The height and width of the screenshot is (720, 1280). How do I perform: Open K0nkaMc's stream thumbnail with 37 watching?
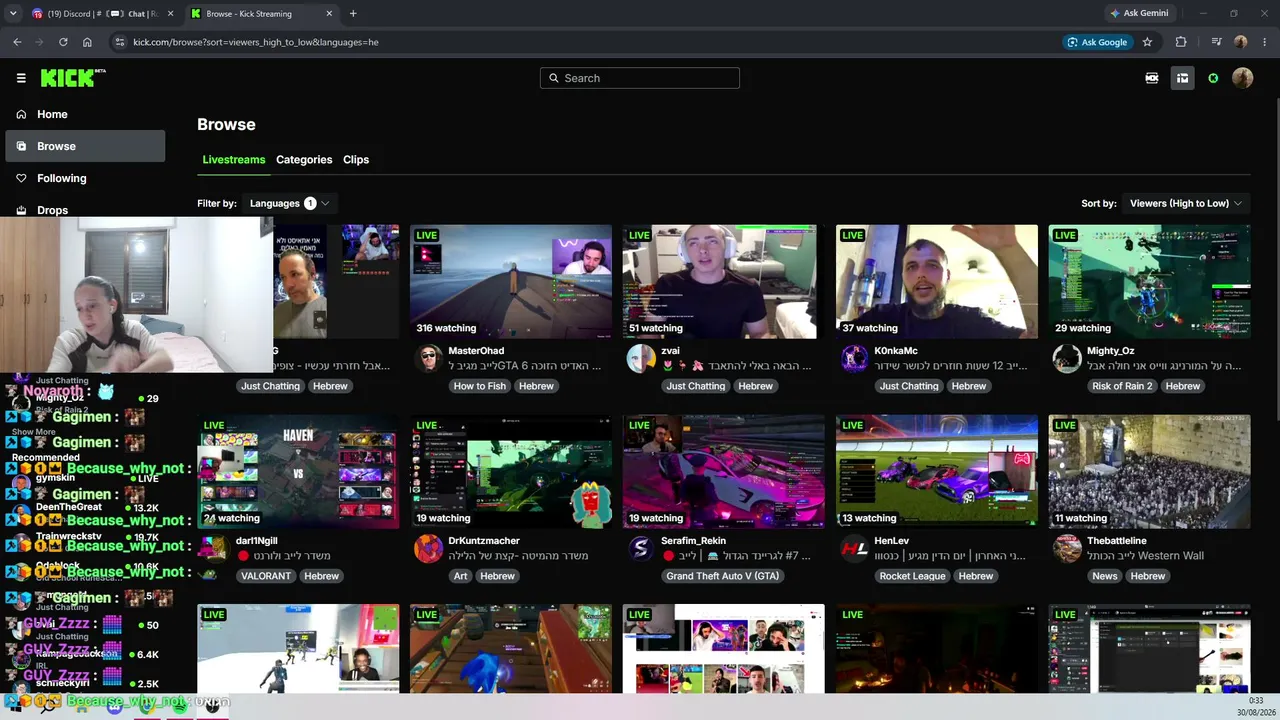[937, 282]
